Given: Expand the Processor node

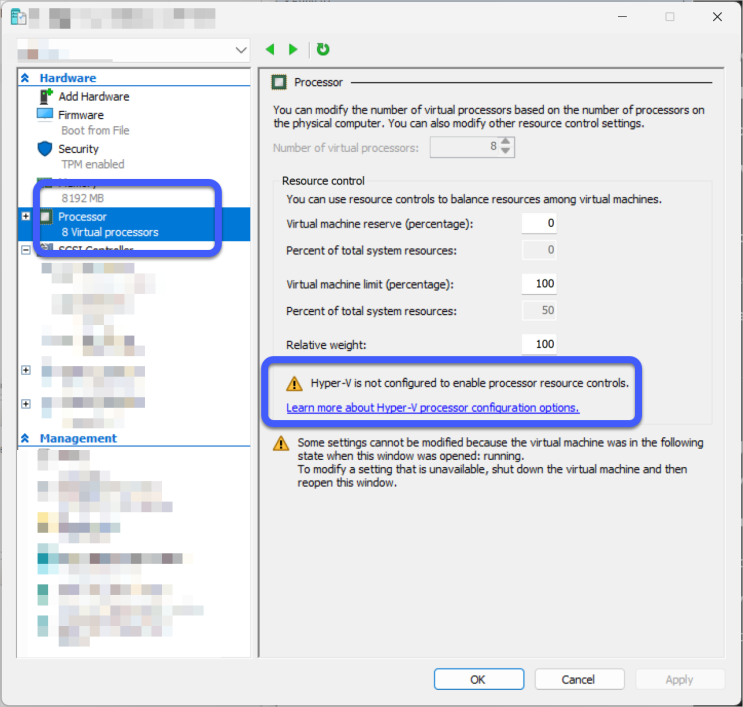Looking at the screenshot, I should pyautogui.click(x=26, y=216).
